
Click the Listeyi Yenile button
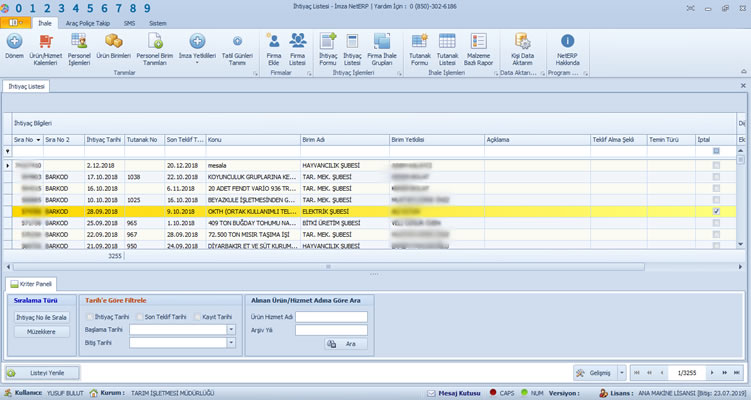pyautogui.click(x=42, y=373)
